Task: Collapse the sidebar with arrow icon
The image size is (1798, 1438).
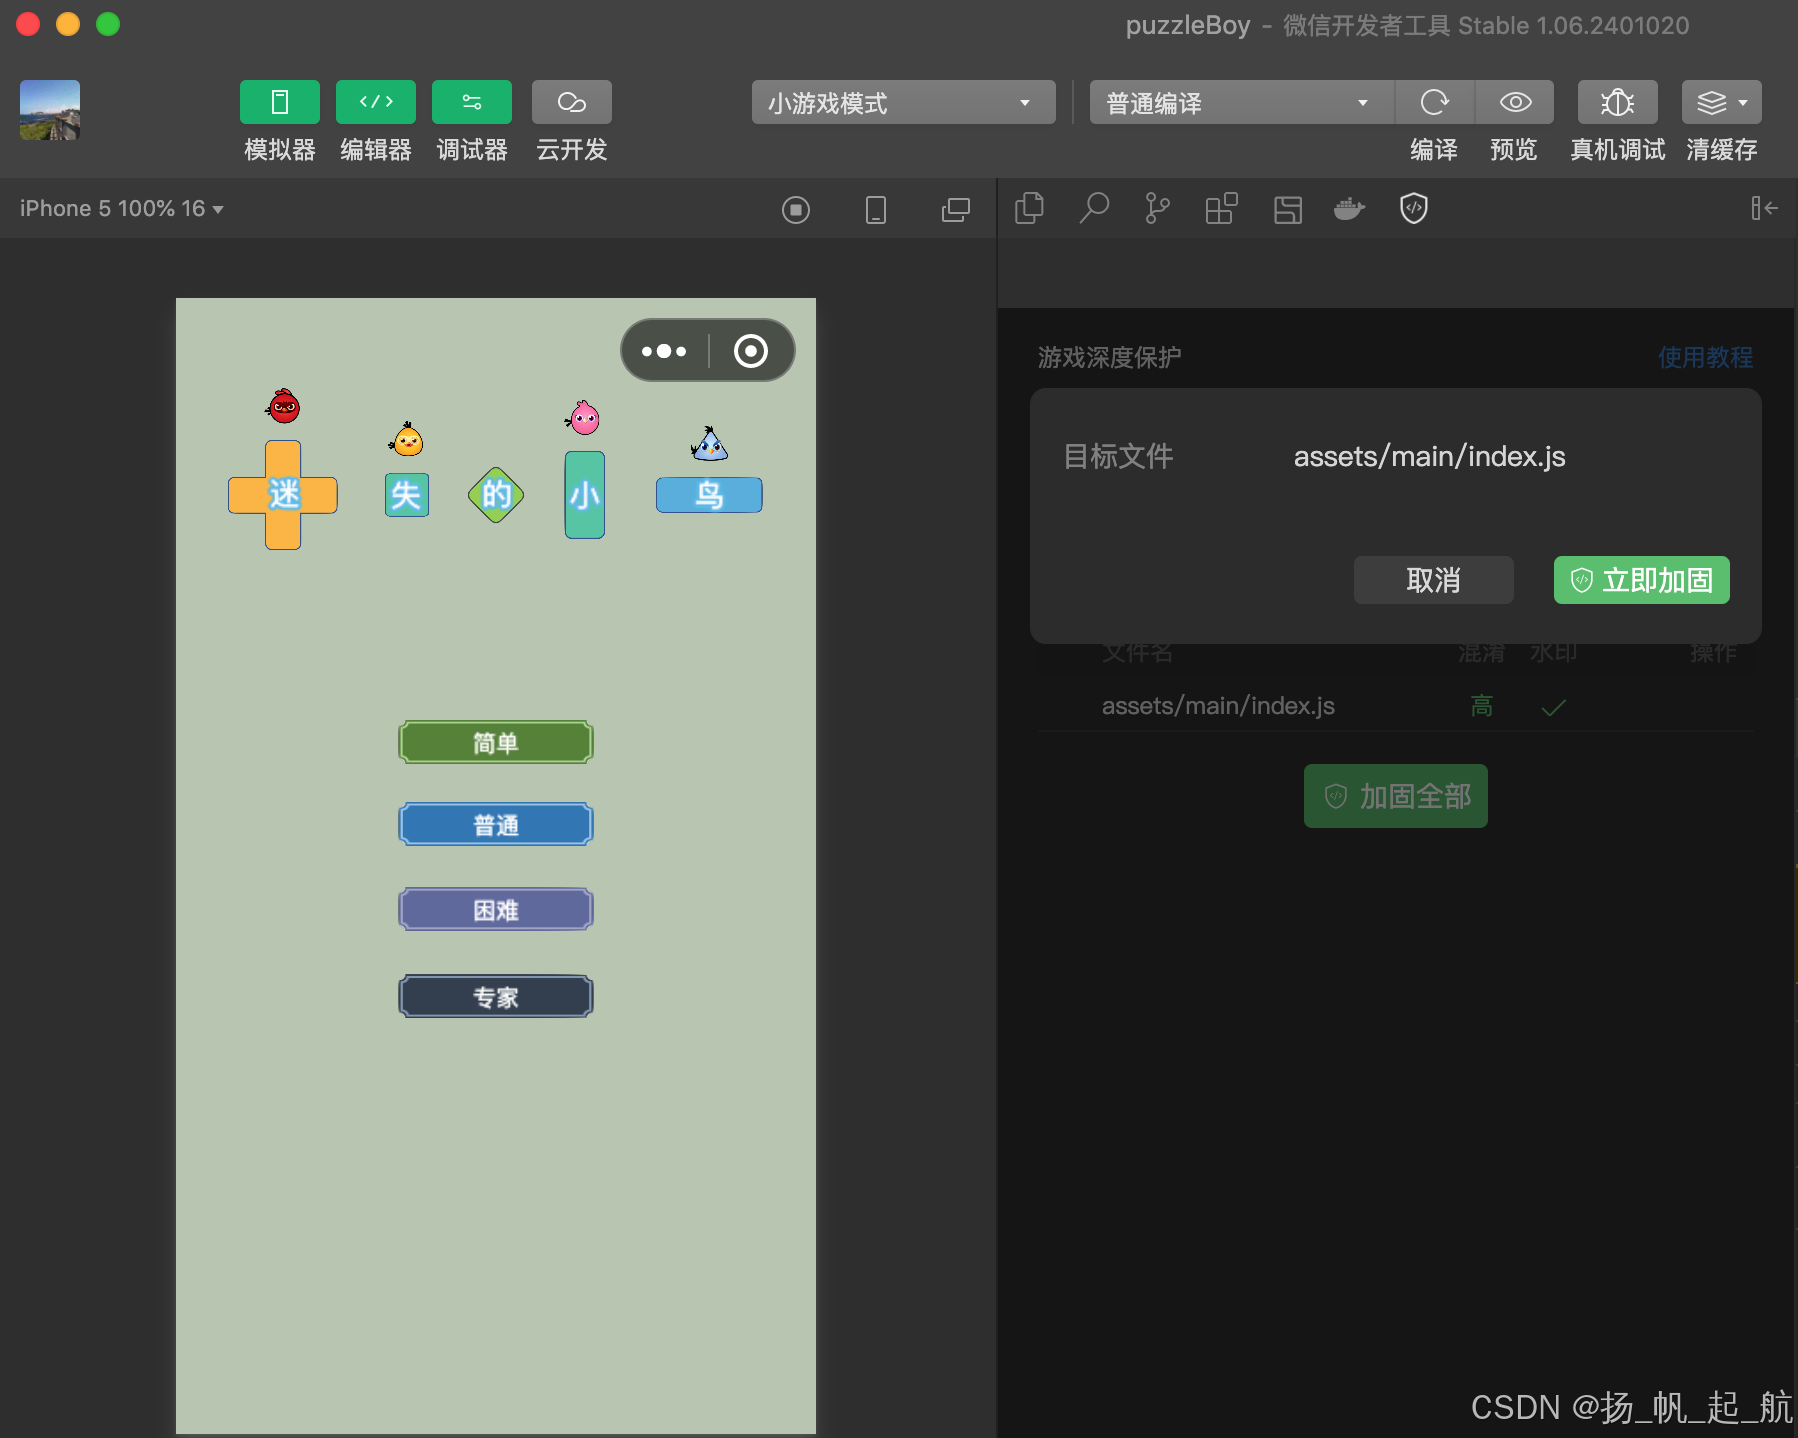Action: (1764, 208)
